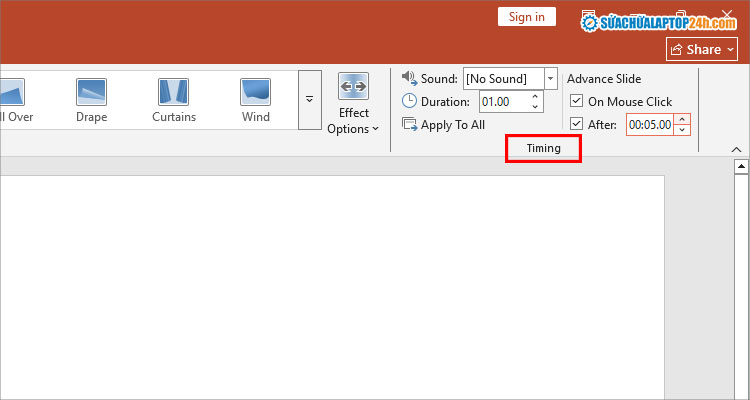
Task: Toggle the On Mouse Click checkbox
Action: [577, 101]
